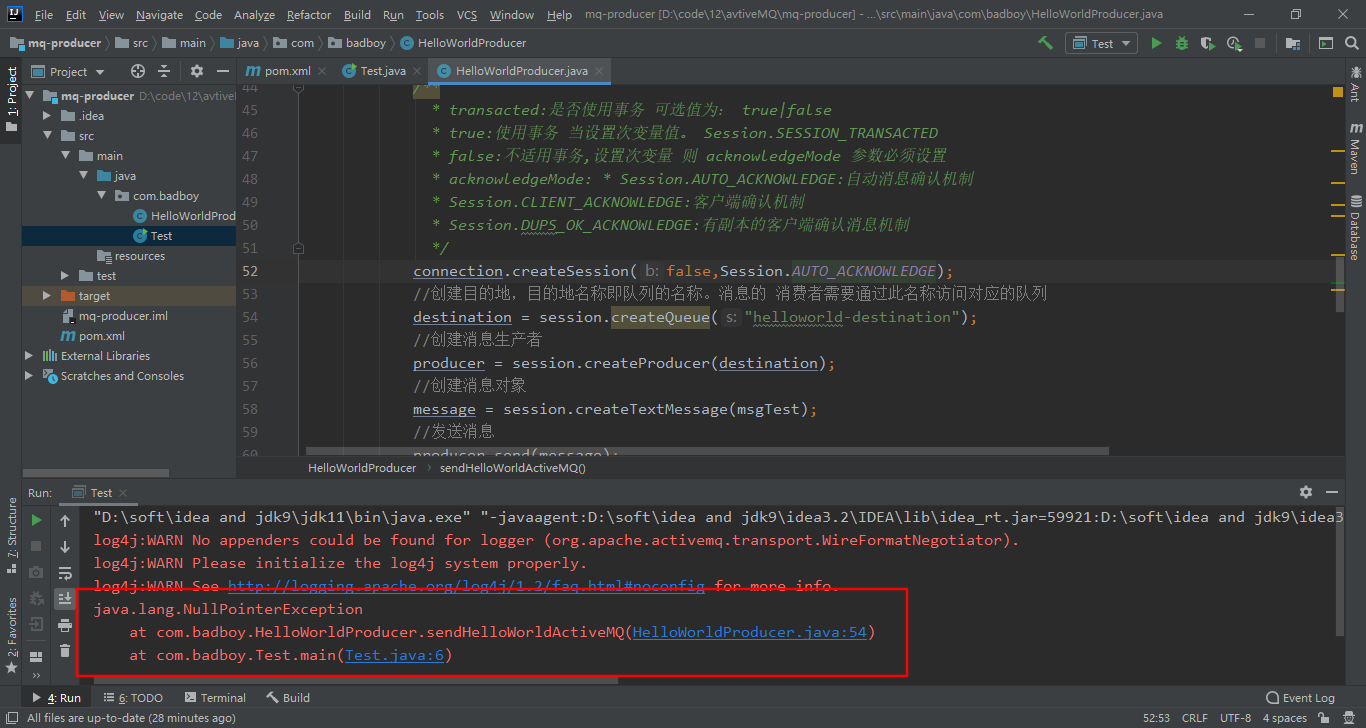1366x728 pixels.
Task: Click down the stack trace arrow
Action: 65,546
